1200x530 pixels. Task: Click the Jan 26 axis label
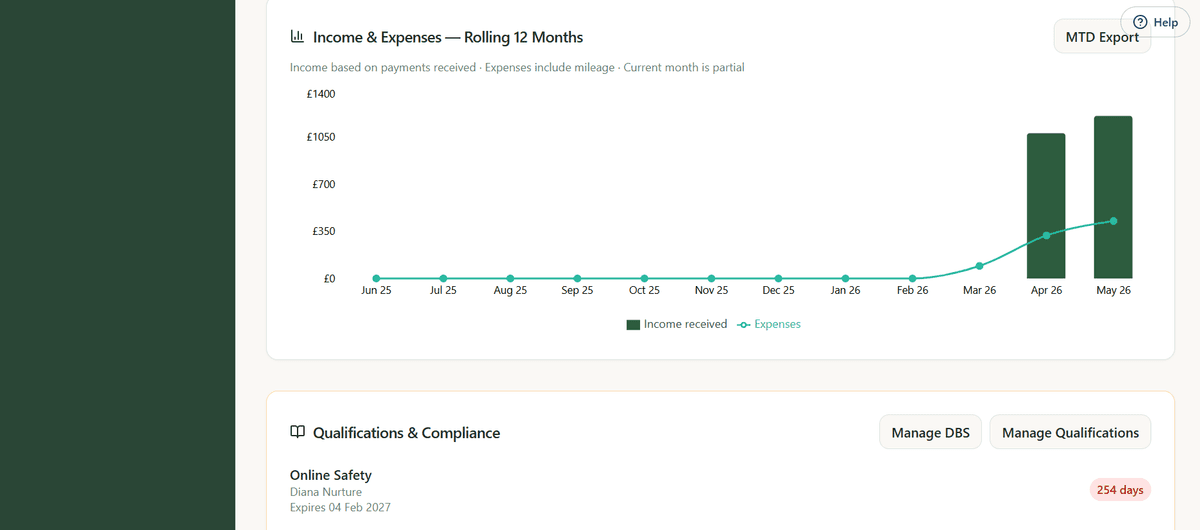[x=845, y=290]
